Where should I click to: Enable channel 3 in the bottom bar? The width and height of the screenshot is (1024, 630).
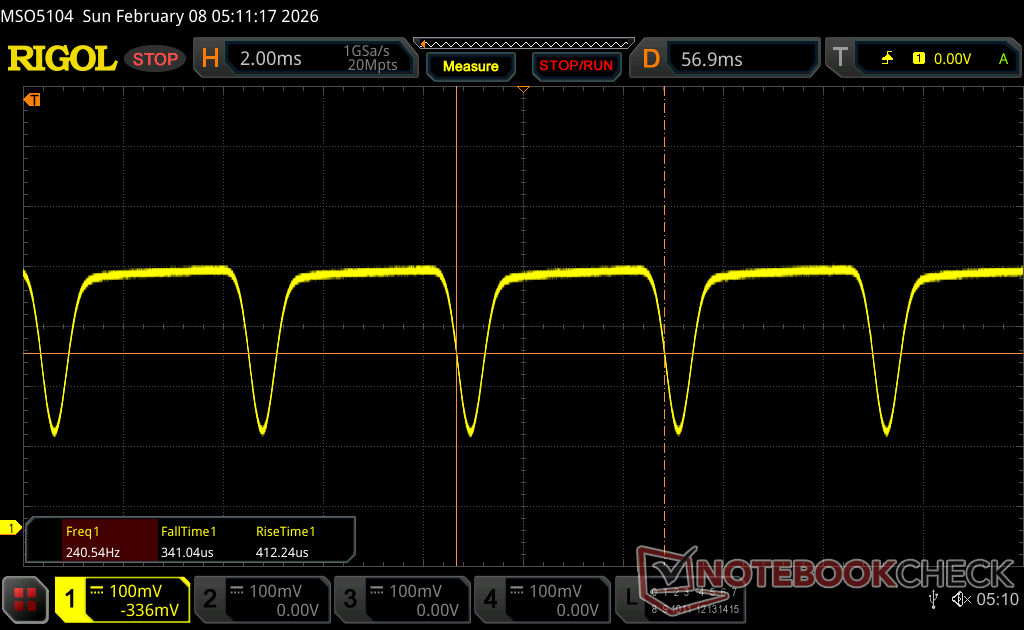[x=402, y=599]
